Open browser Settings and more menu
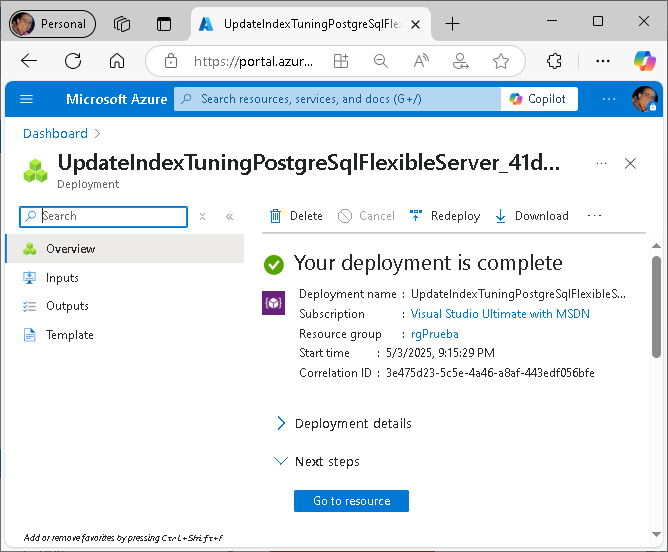 [x=602, y=61]
